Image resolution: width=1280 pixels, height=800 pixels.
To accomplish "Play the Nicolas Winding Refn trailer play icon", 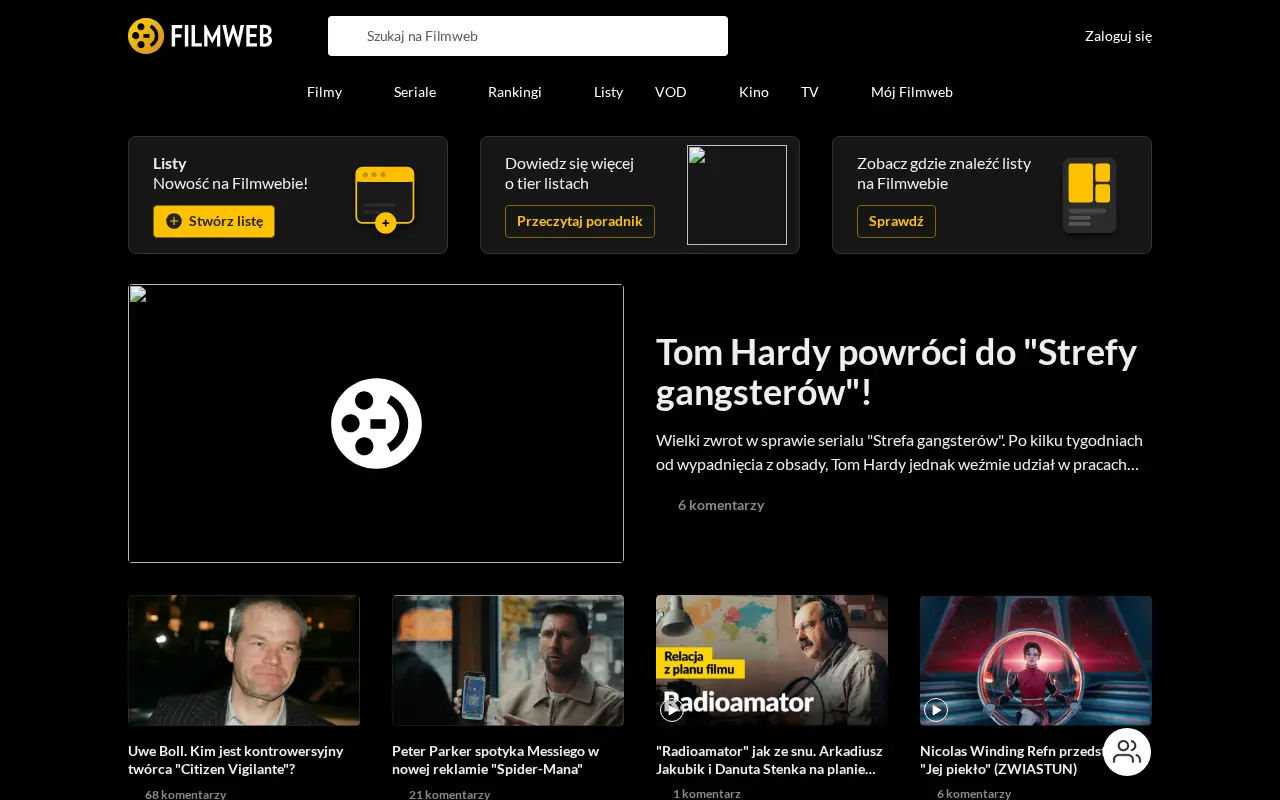I will pos(936,710).
